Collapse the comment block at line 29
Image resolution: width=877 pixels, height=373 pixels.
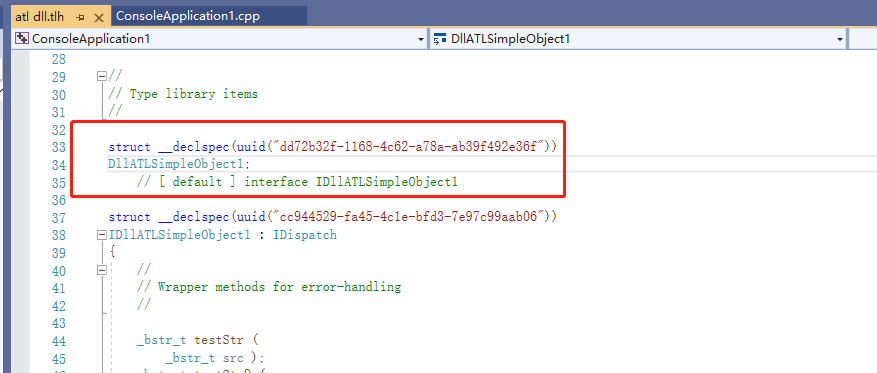tap(102, 76)
